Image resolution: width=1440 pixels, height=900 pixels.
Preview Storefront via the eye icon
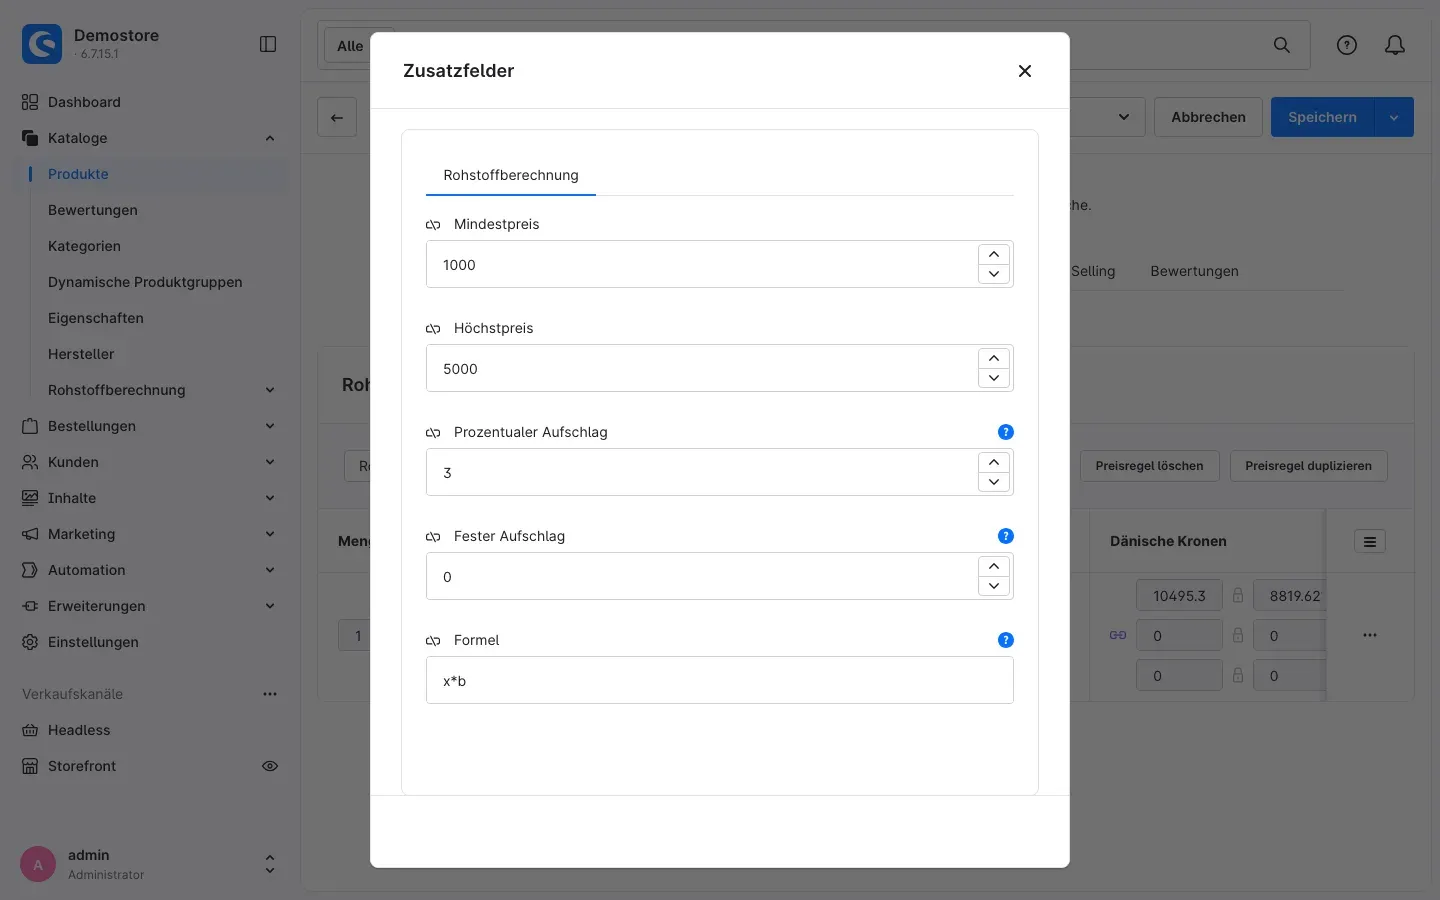point(270,766)
